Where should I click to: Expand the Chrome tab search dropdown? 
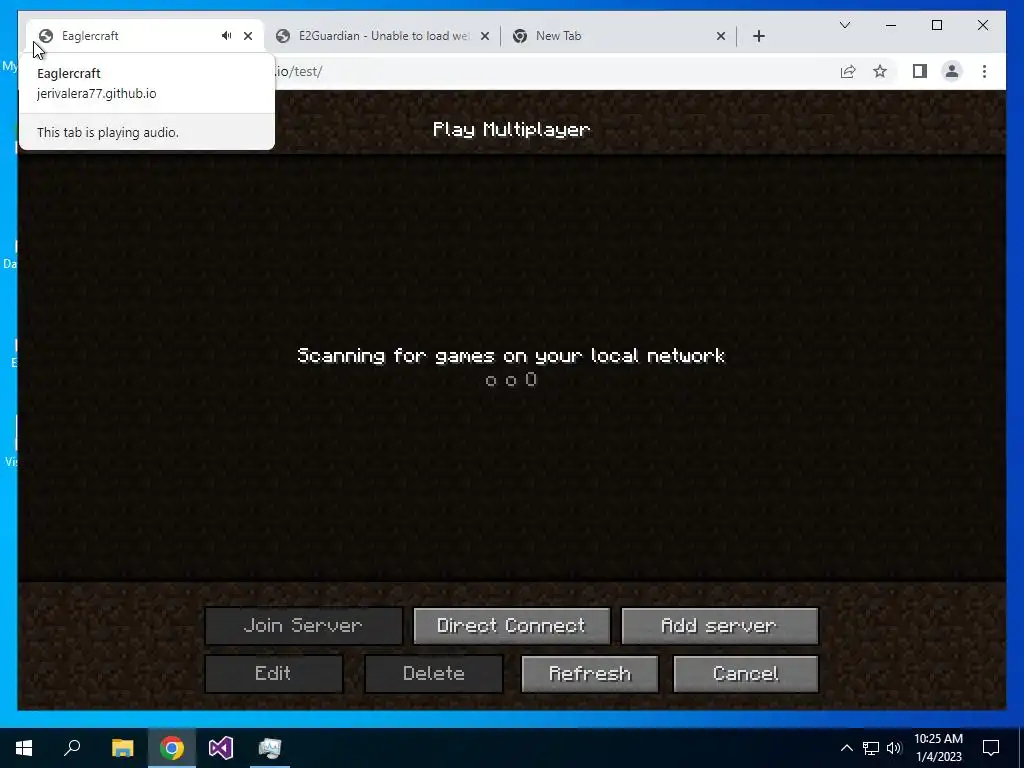point(845,25)
